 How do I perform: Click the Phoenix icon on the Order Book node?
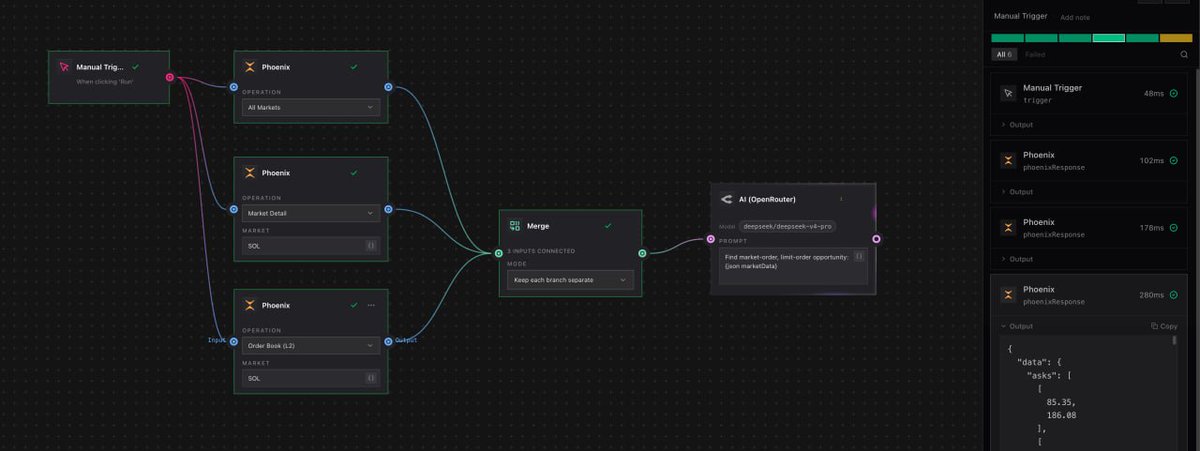coord(250,305)
